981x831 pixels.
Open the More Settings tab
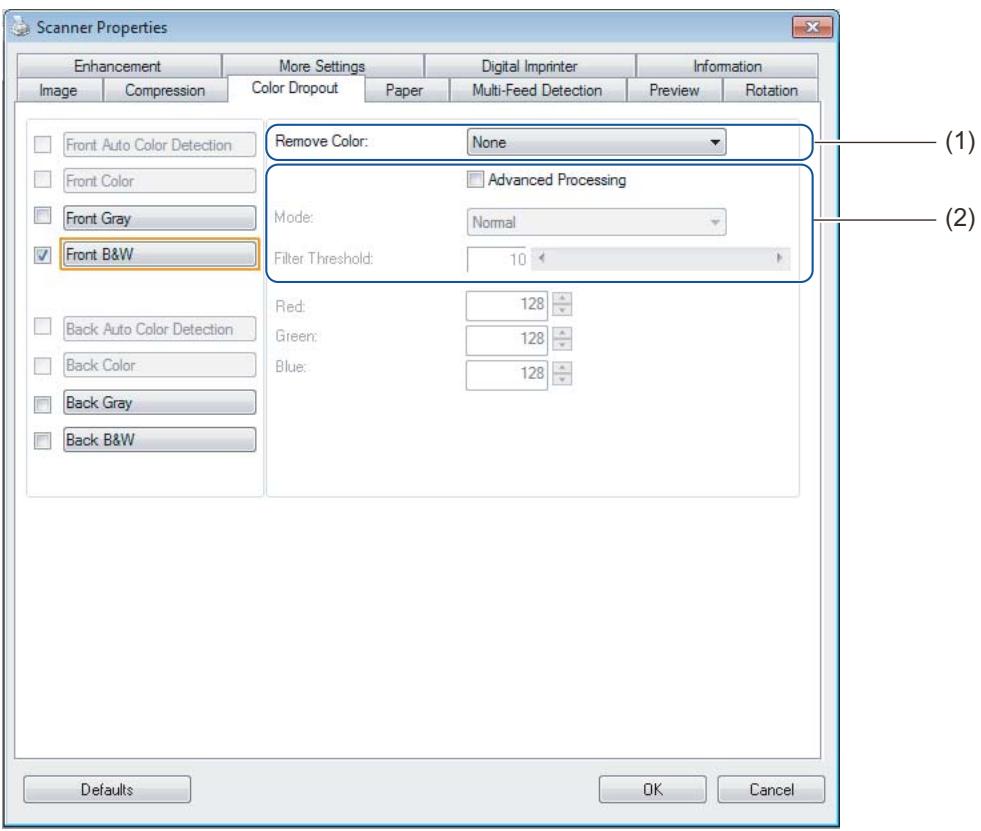point(322,66)
